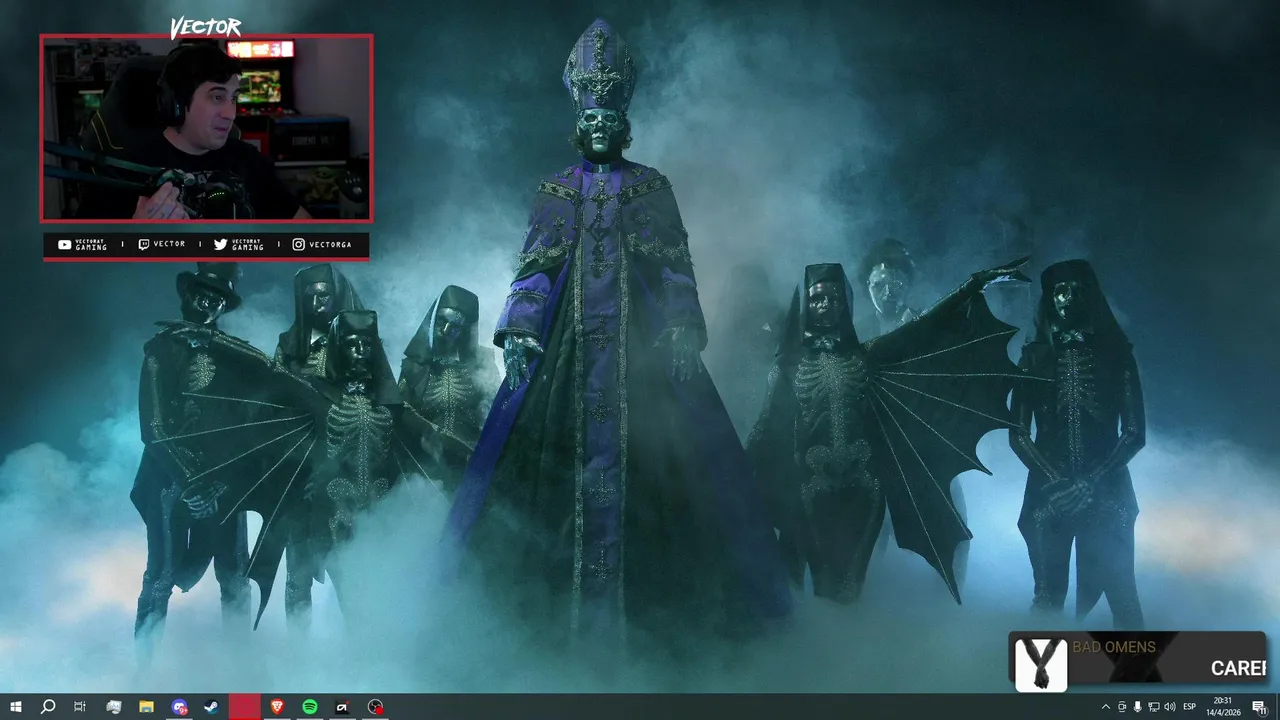1280x720 pixels.
Task: Launch File Explorer folder icon
Action: click(x=146, y=707)
